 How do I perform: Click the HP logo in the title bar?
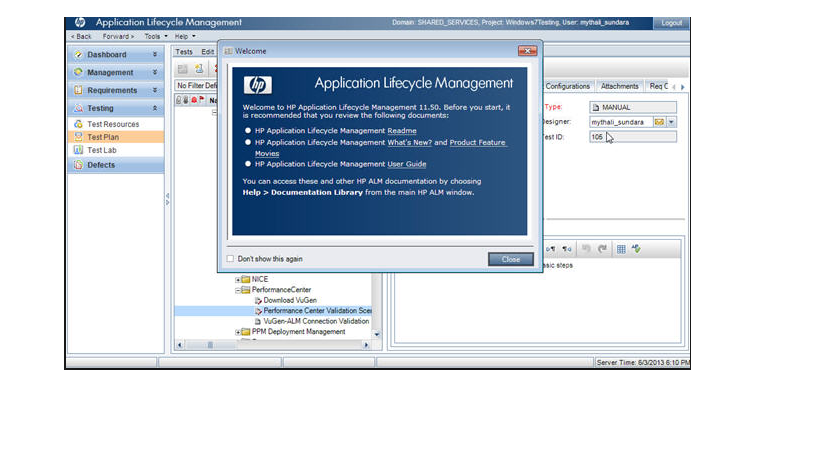tap(80, 22)
